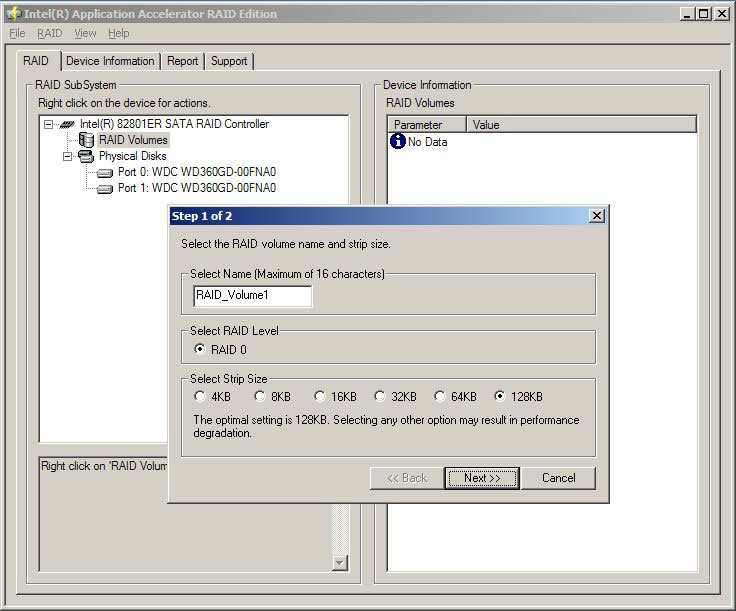Click the Physical Disks stack icon
The image size is (736, 611).
tap(86, 156)
